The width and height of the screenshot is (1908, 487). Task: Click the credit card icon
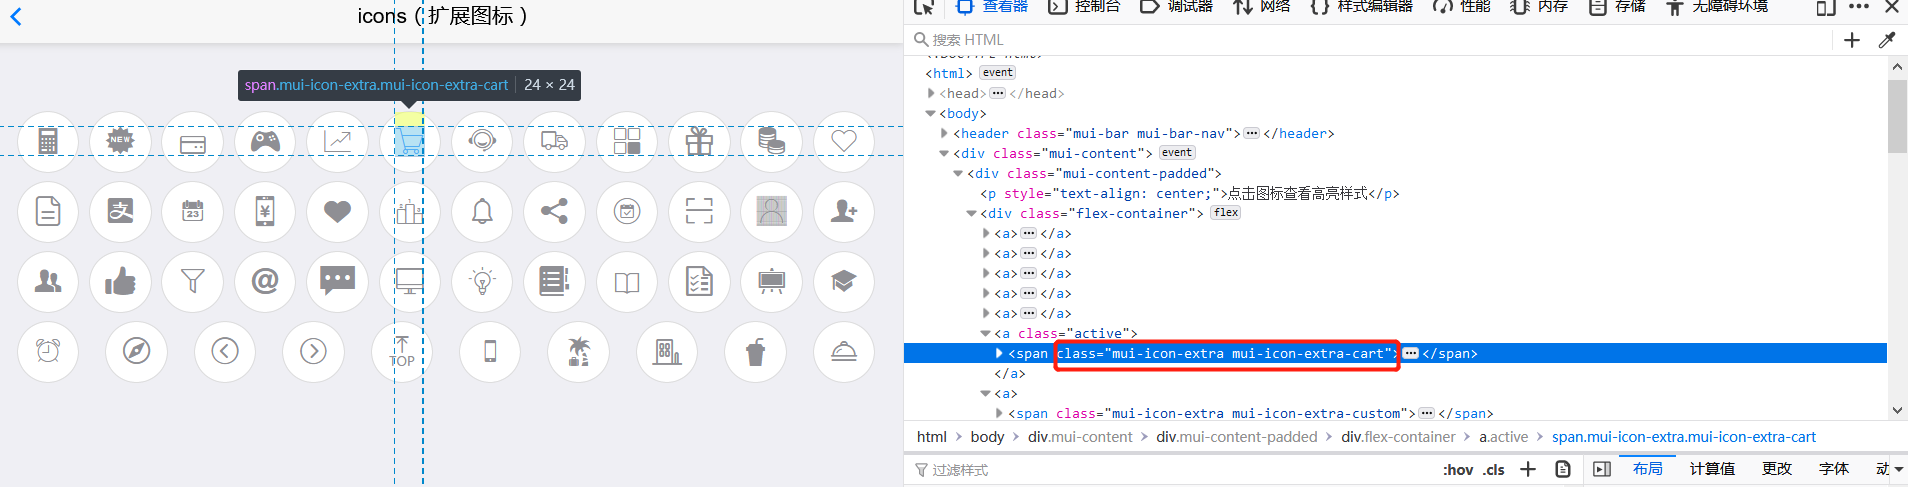pos(193,144)
